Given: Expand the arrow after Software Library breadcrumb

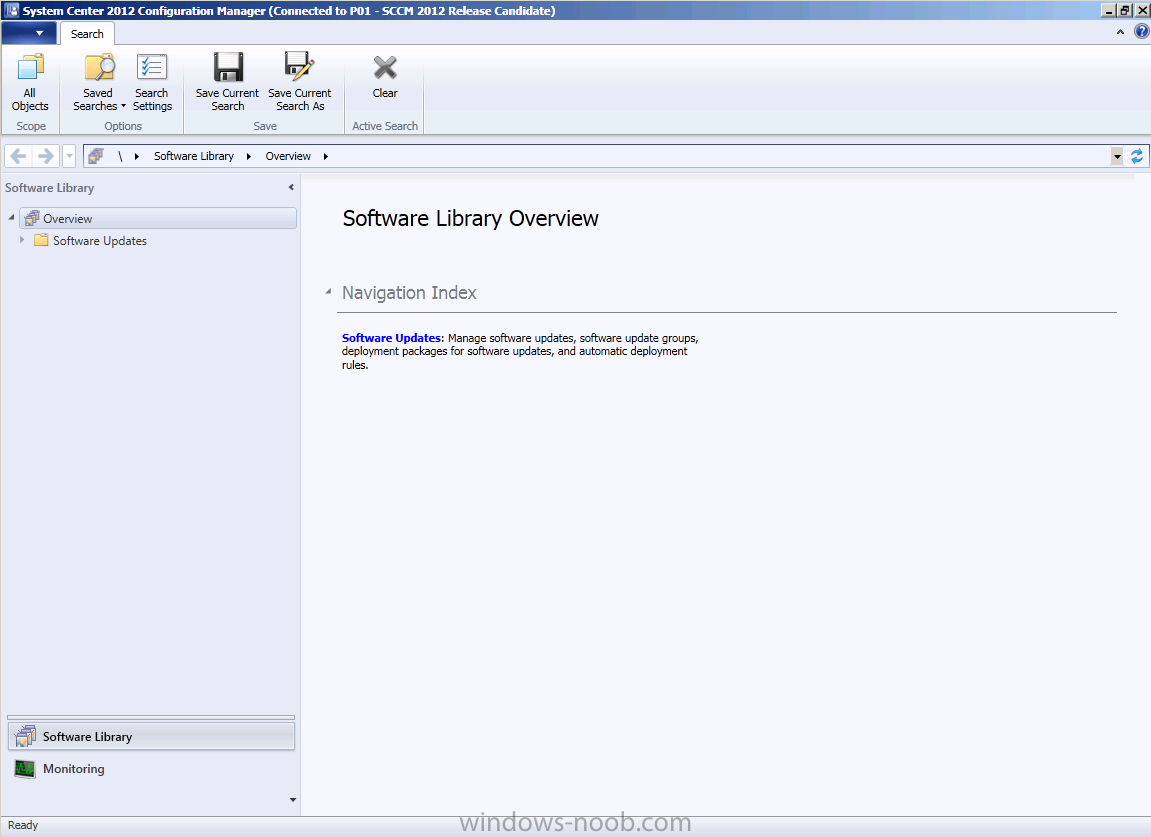Looking at the screenshot, I should pyautogui.click(x=249, y=156).
